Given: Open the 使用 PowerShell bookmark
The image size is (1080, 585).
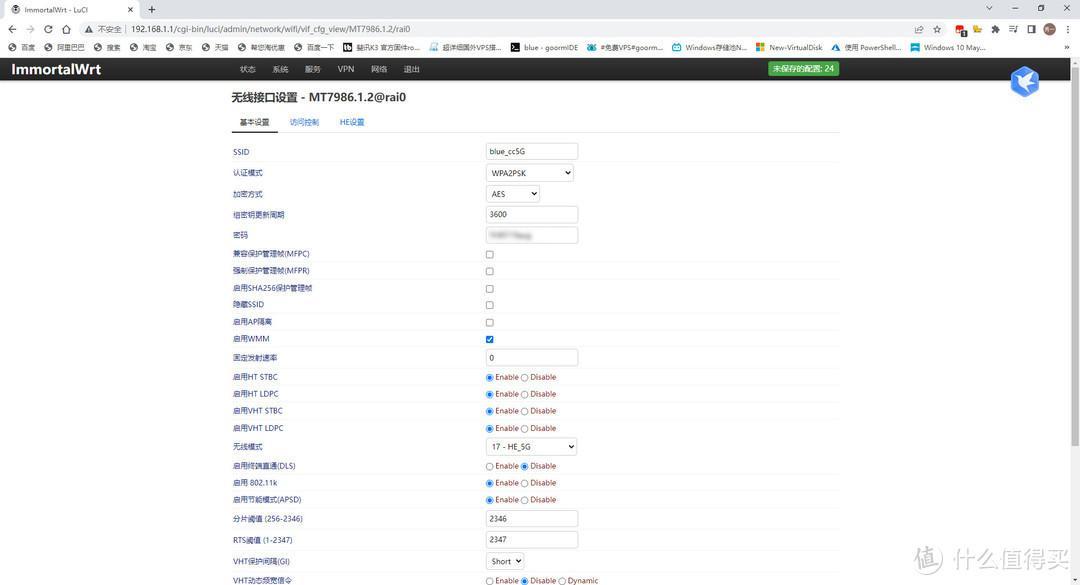Looking at the screenshot, I should tap(866, 48).
